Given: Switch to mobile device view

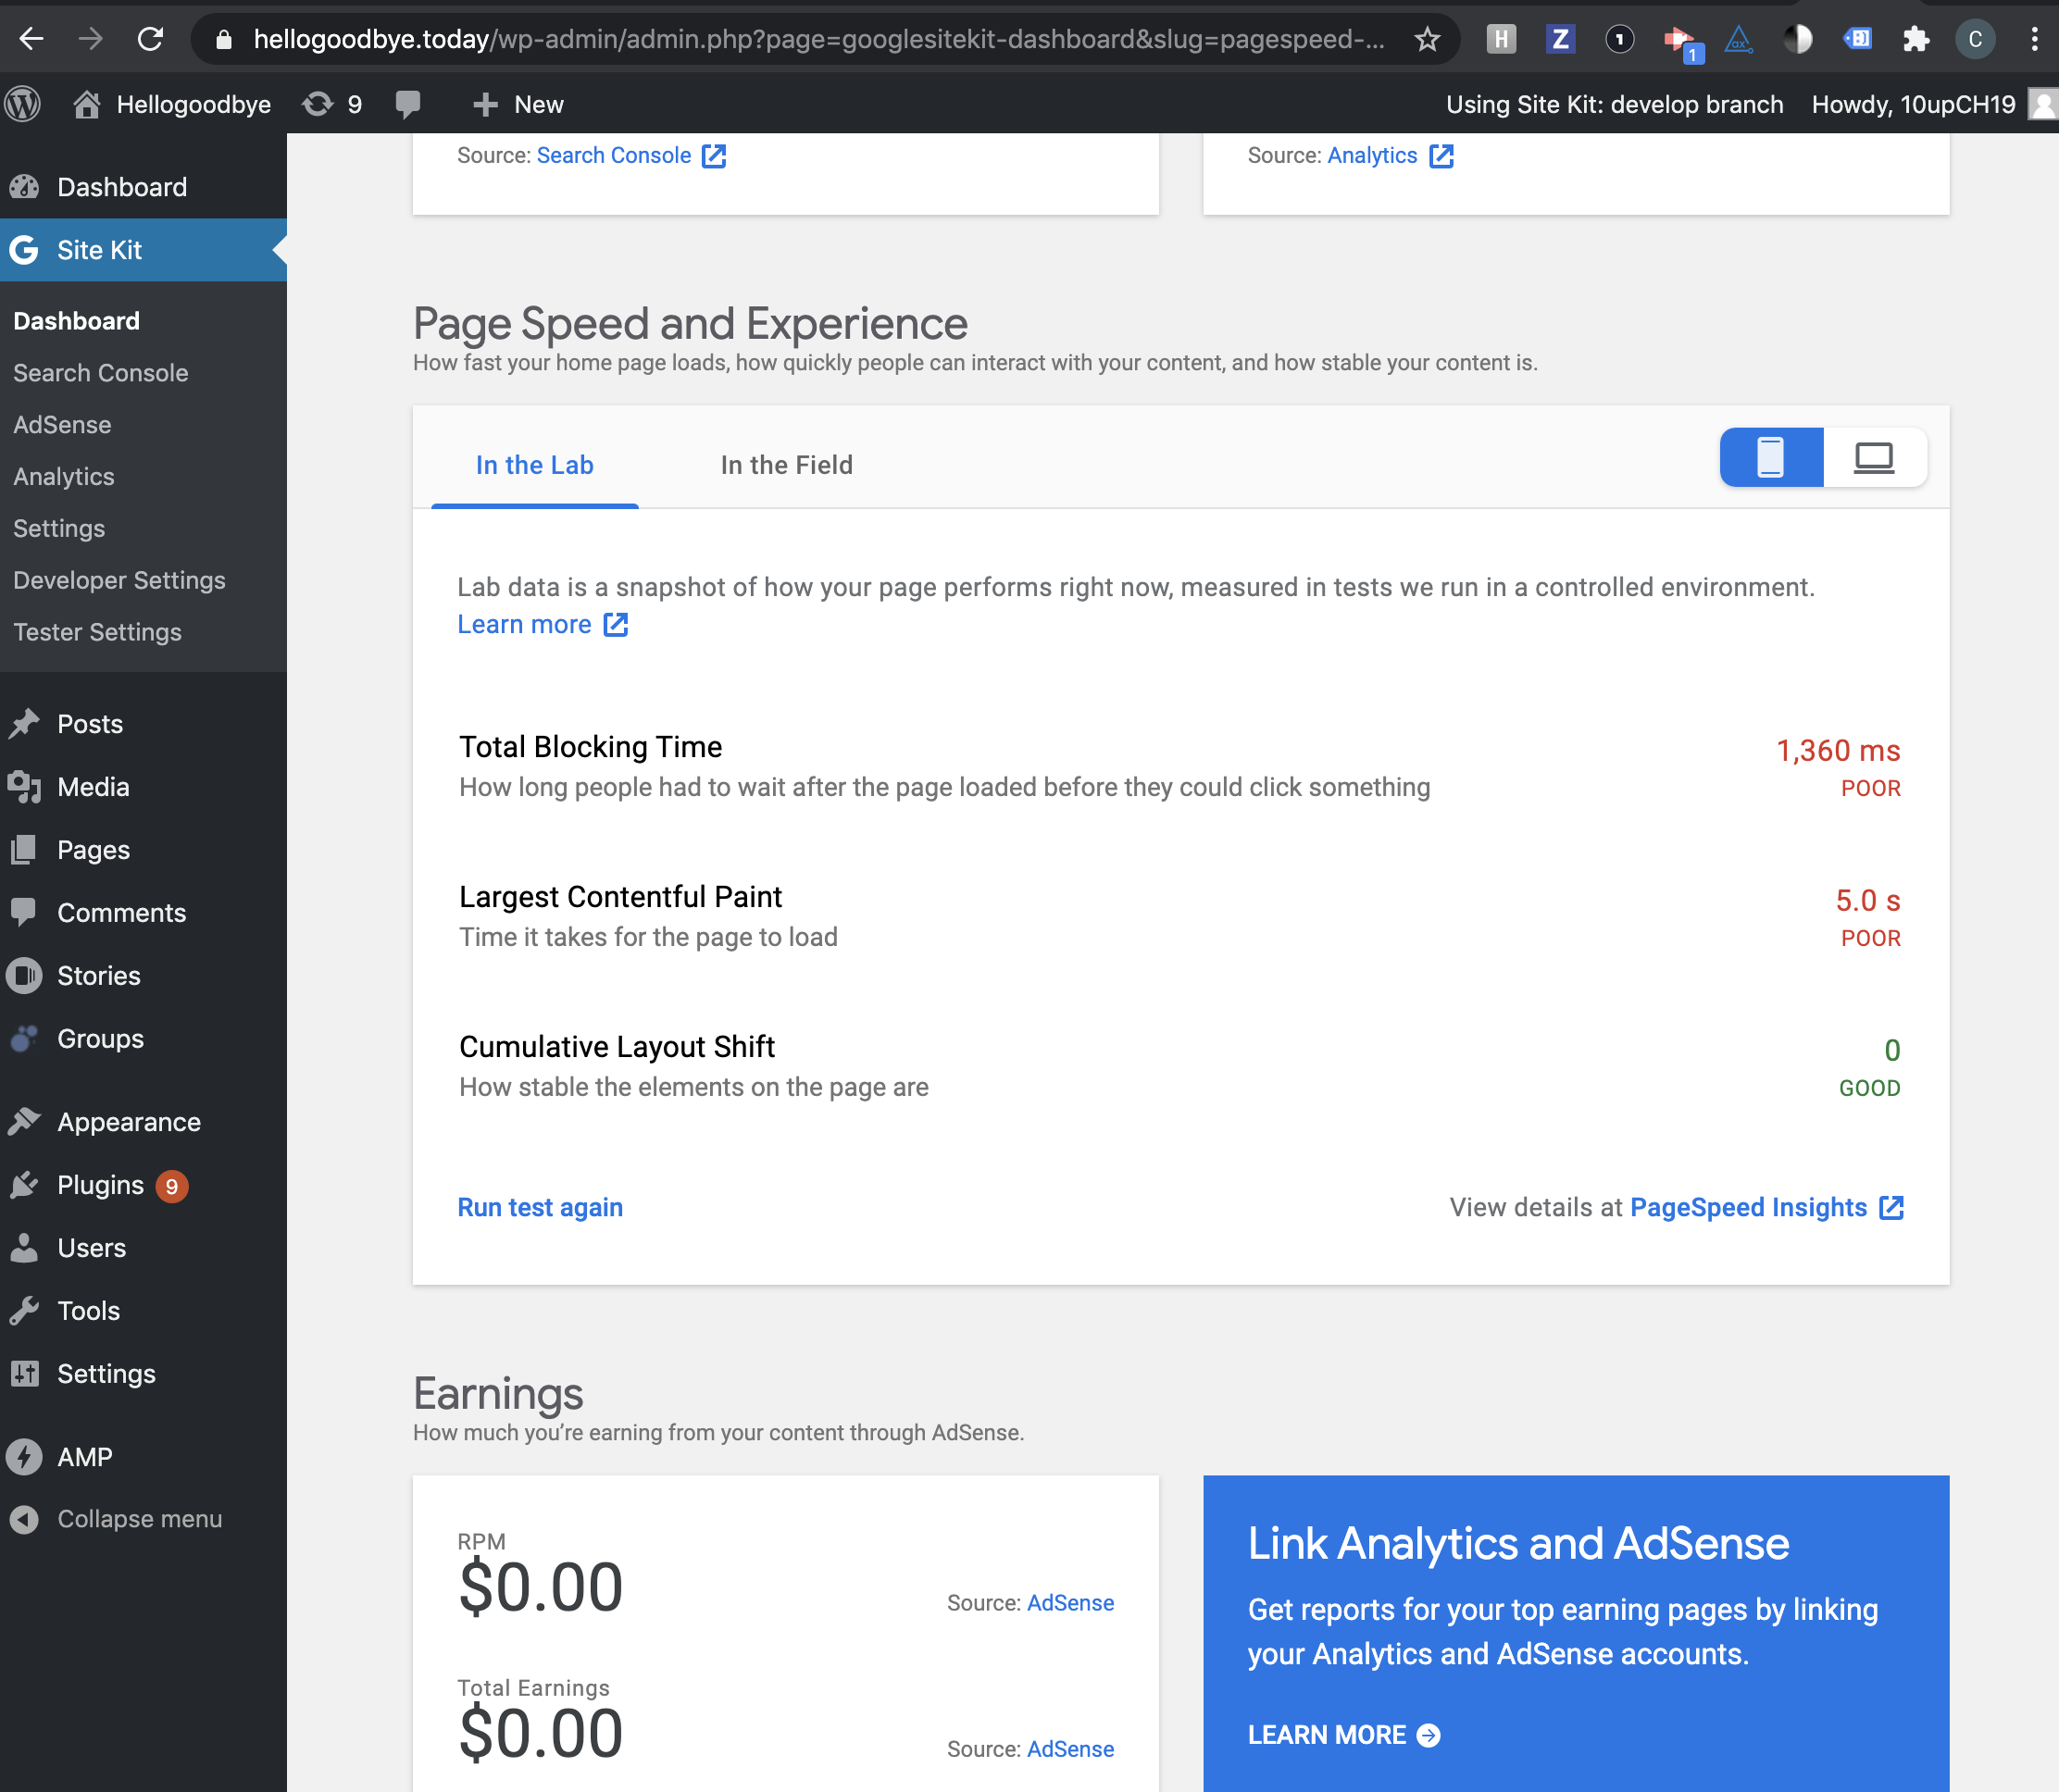Looking at the screenshot, I should pyautogui.click(x=1771, y=458).
